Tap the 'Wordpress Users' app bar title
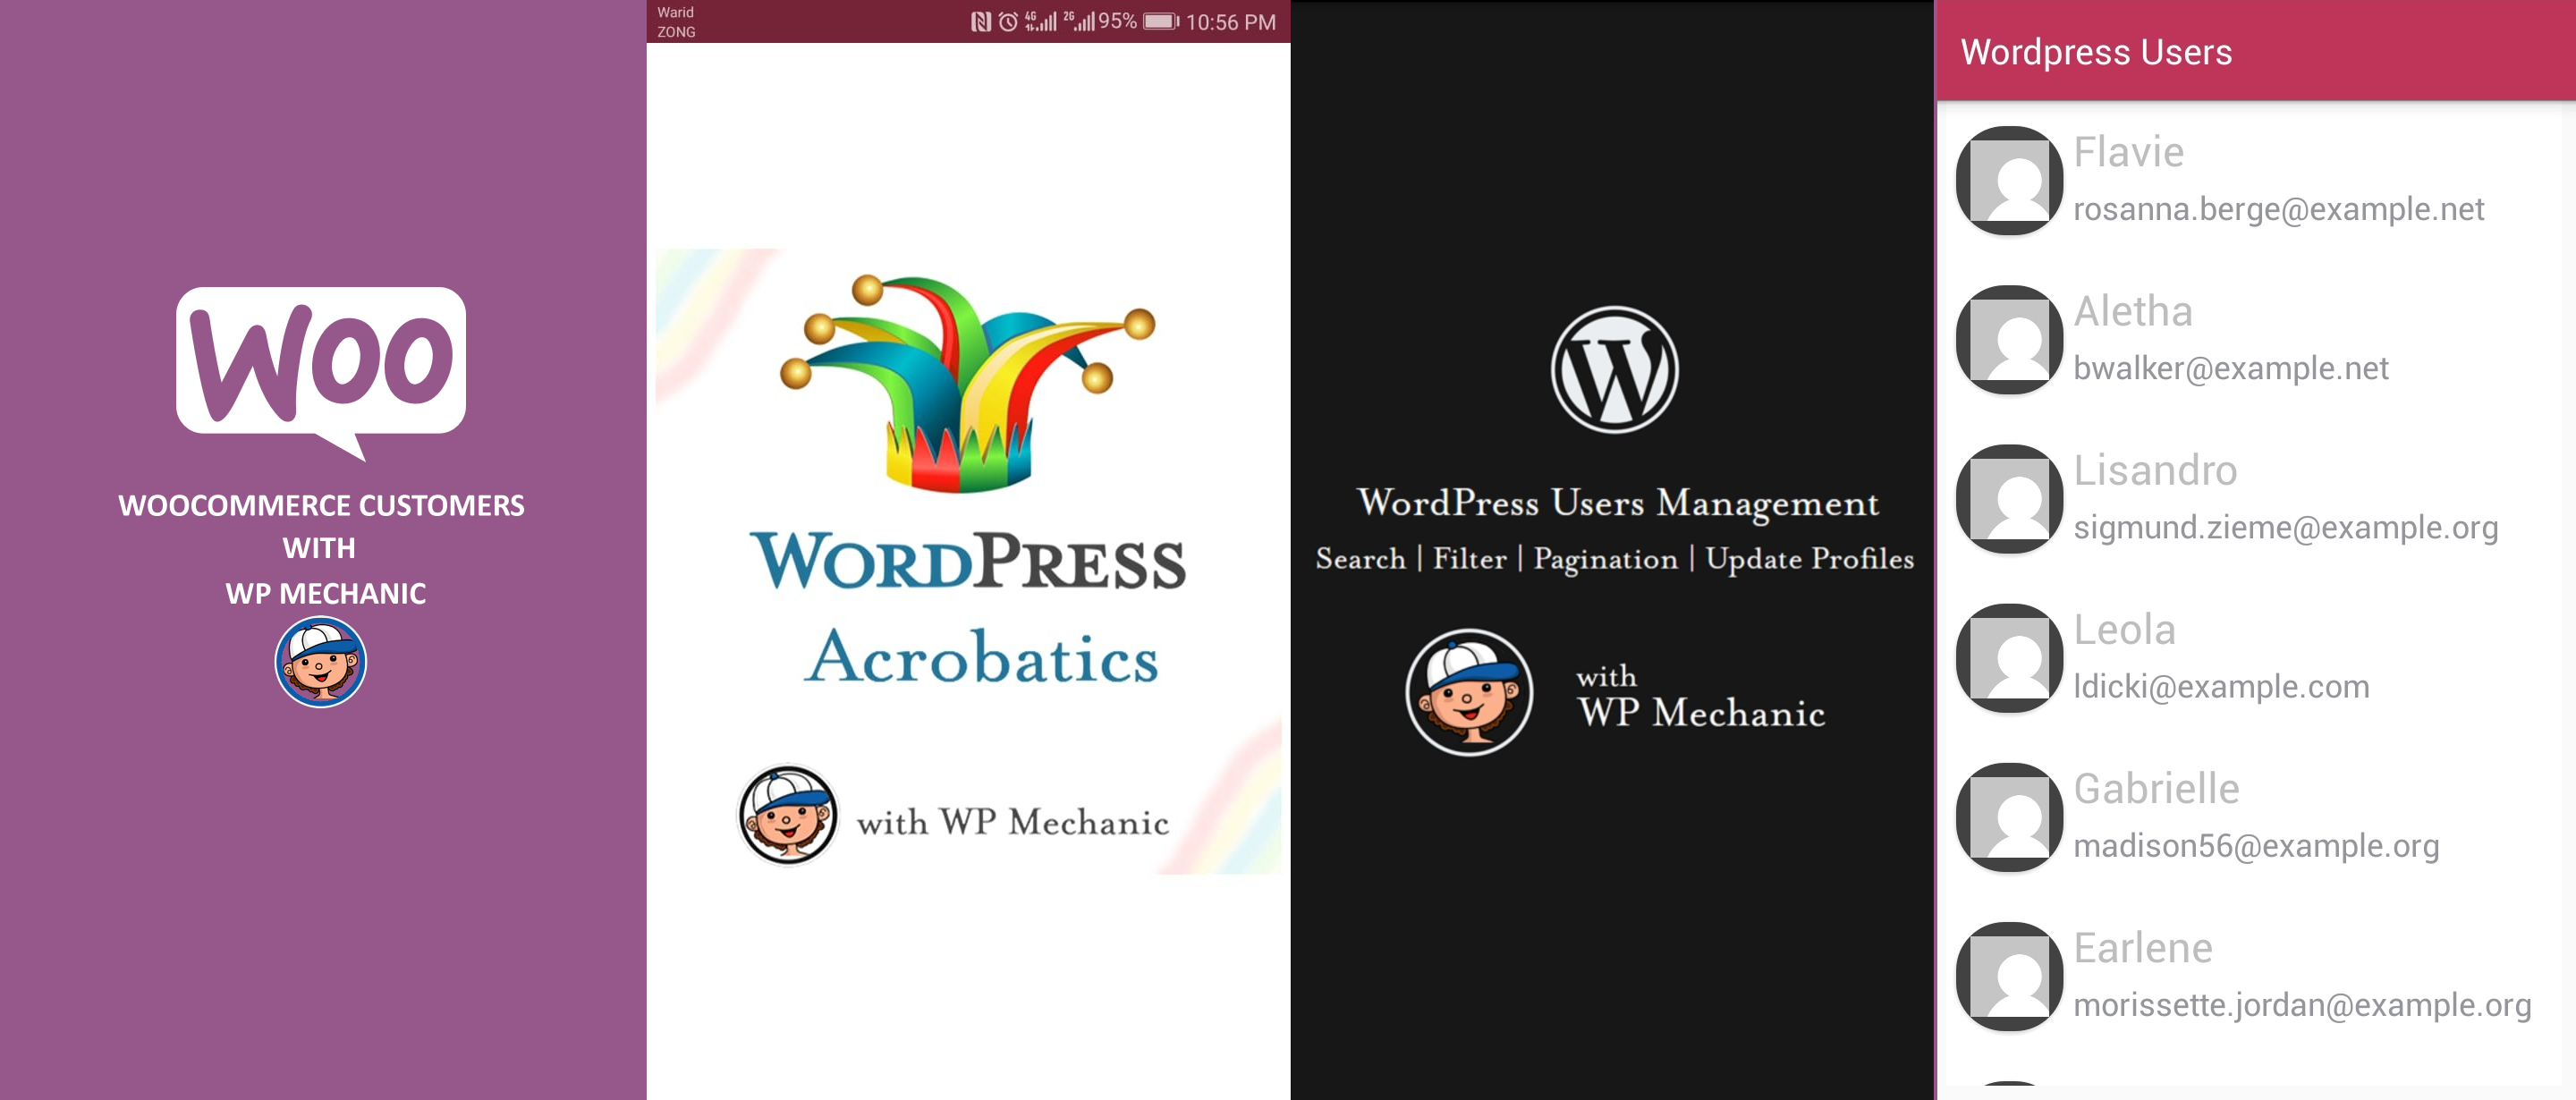 point(2096,52)
